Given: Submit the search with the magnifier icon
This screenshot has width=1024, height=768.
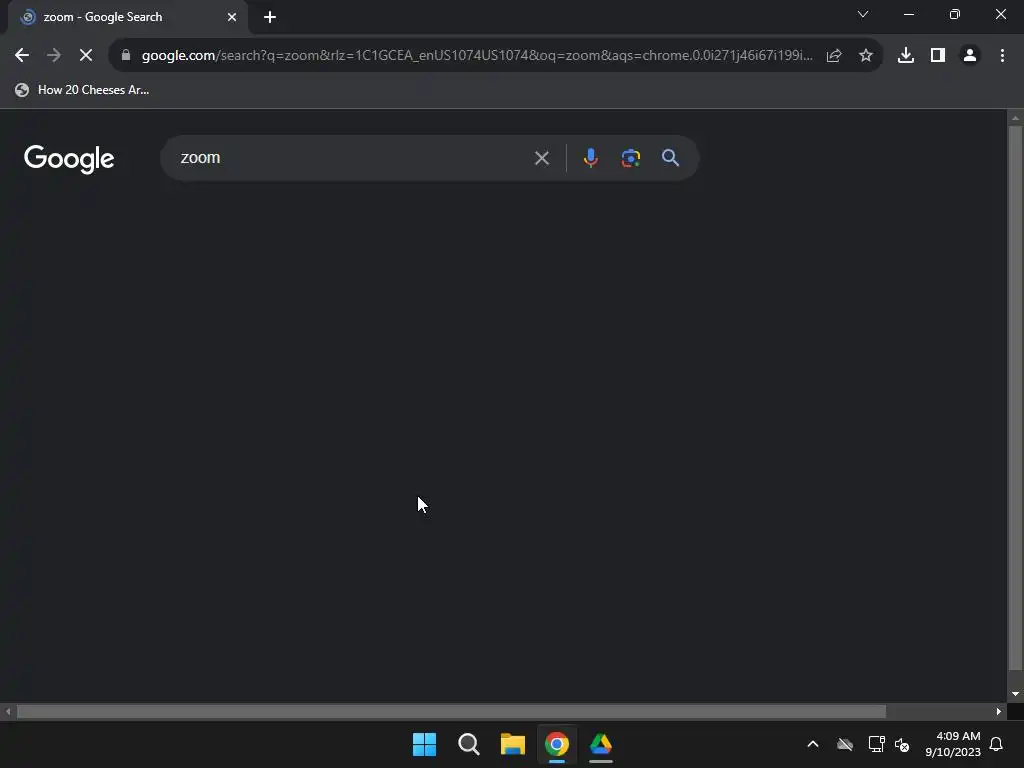Looking at the screenshot, I should point(670,158).
